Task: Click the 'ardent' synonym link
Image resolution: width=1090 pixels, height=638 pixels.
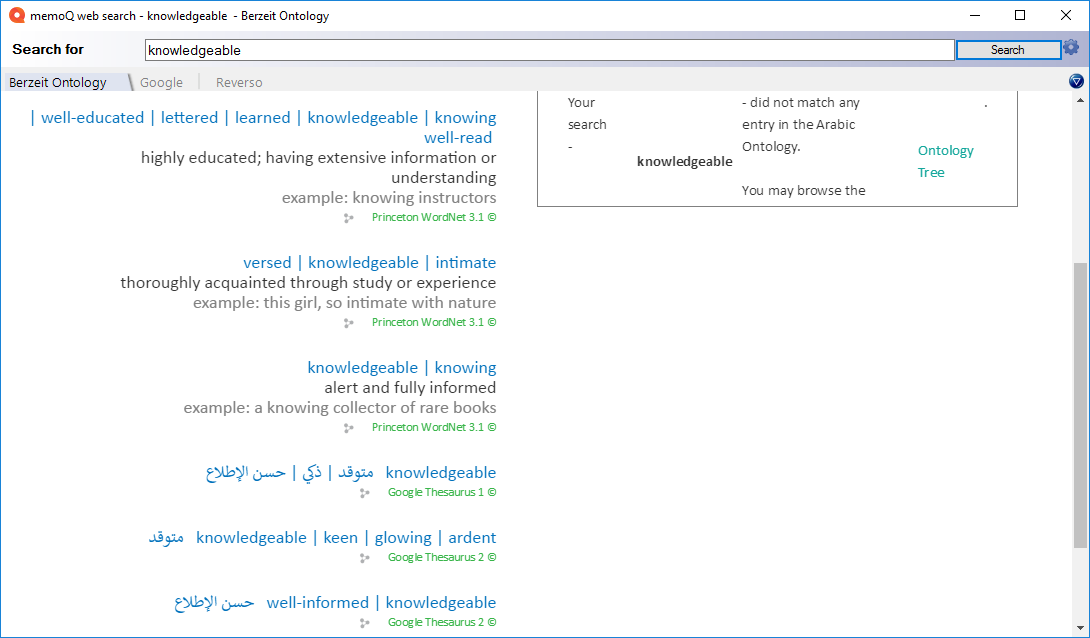Action: pyautogui.click(x=472, y=537)
